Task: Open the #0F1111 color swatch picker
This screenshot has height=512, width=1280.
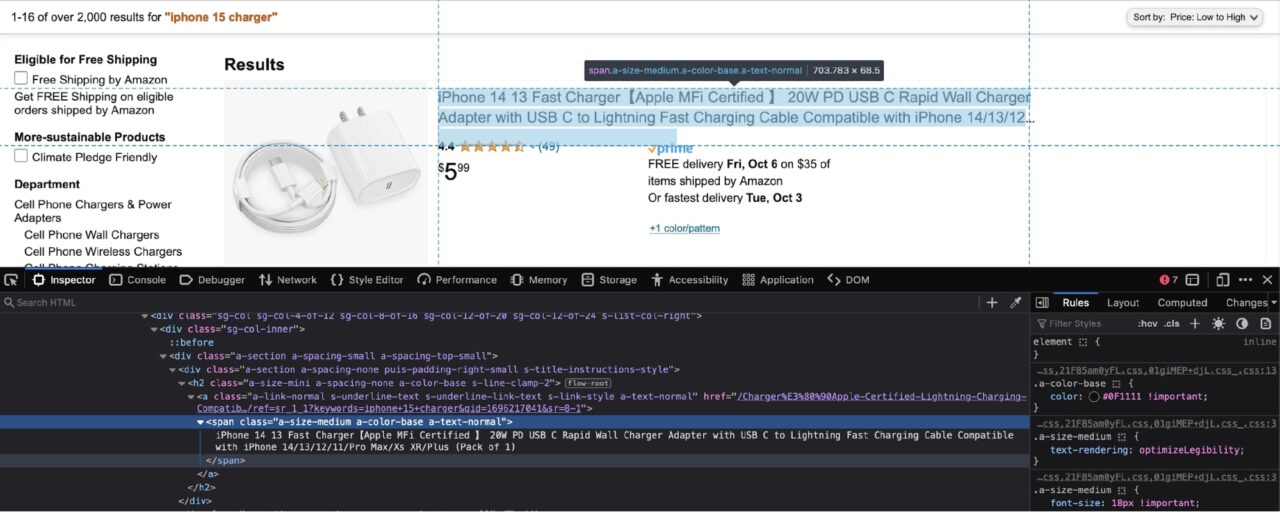Action: 1094,396
